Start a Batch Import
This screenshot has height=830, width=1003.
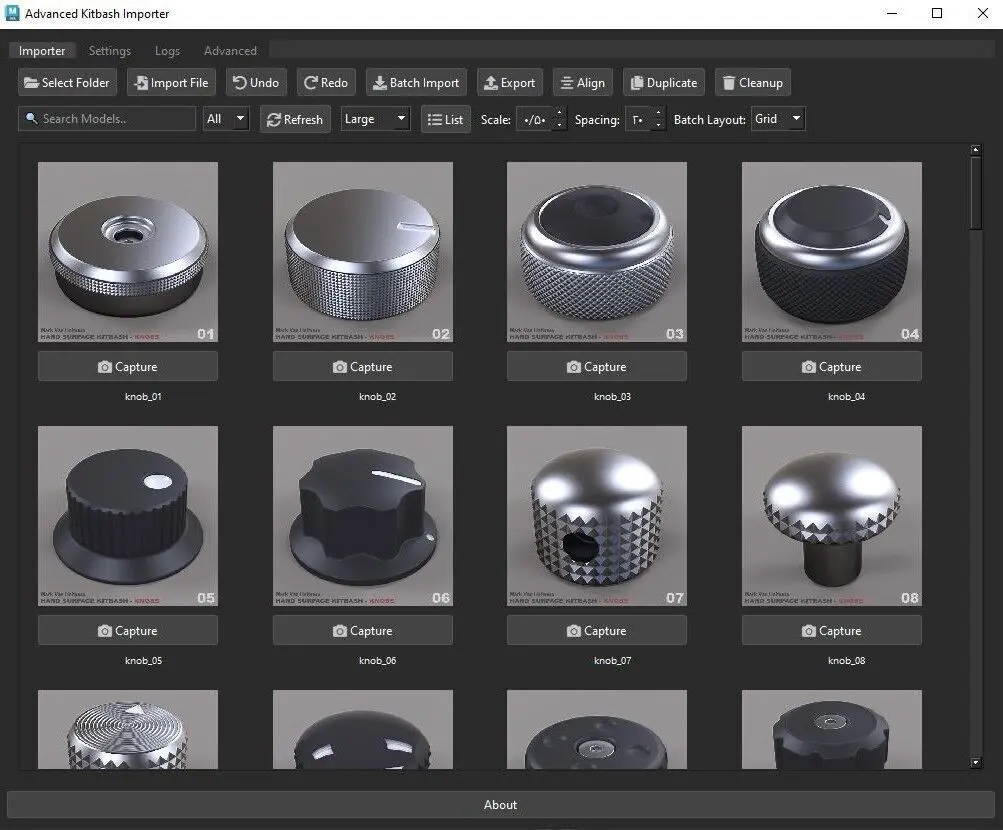click(x=416, y=82)
